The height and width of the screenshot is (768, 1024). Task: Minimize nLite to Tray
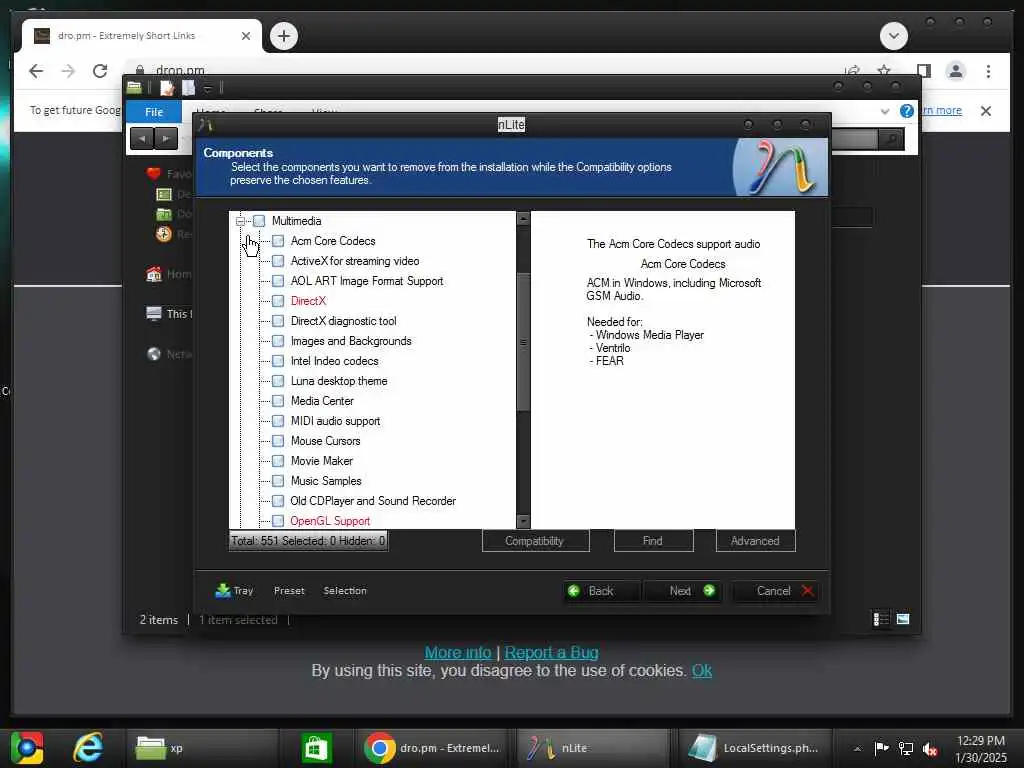coord(234,591)
